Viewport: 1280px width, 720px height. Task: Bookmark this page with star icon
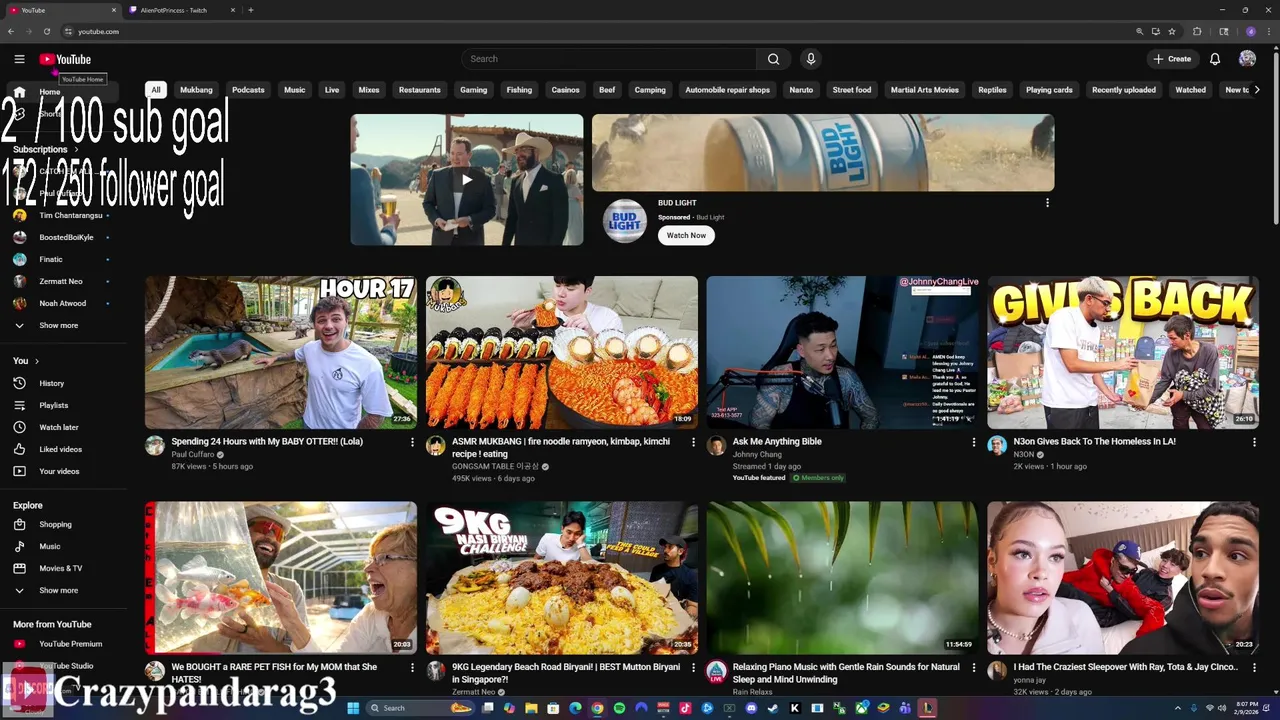(x=1172, y=31)
